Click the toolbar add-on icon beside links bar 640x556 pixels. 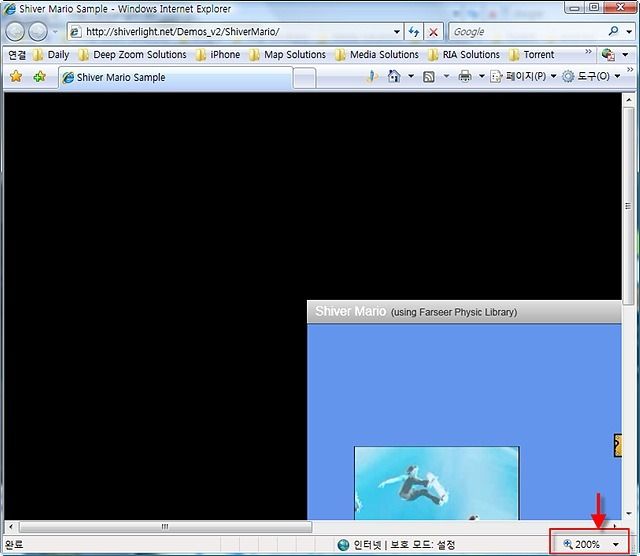[608, 55]
